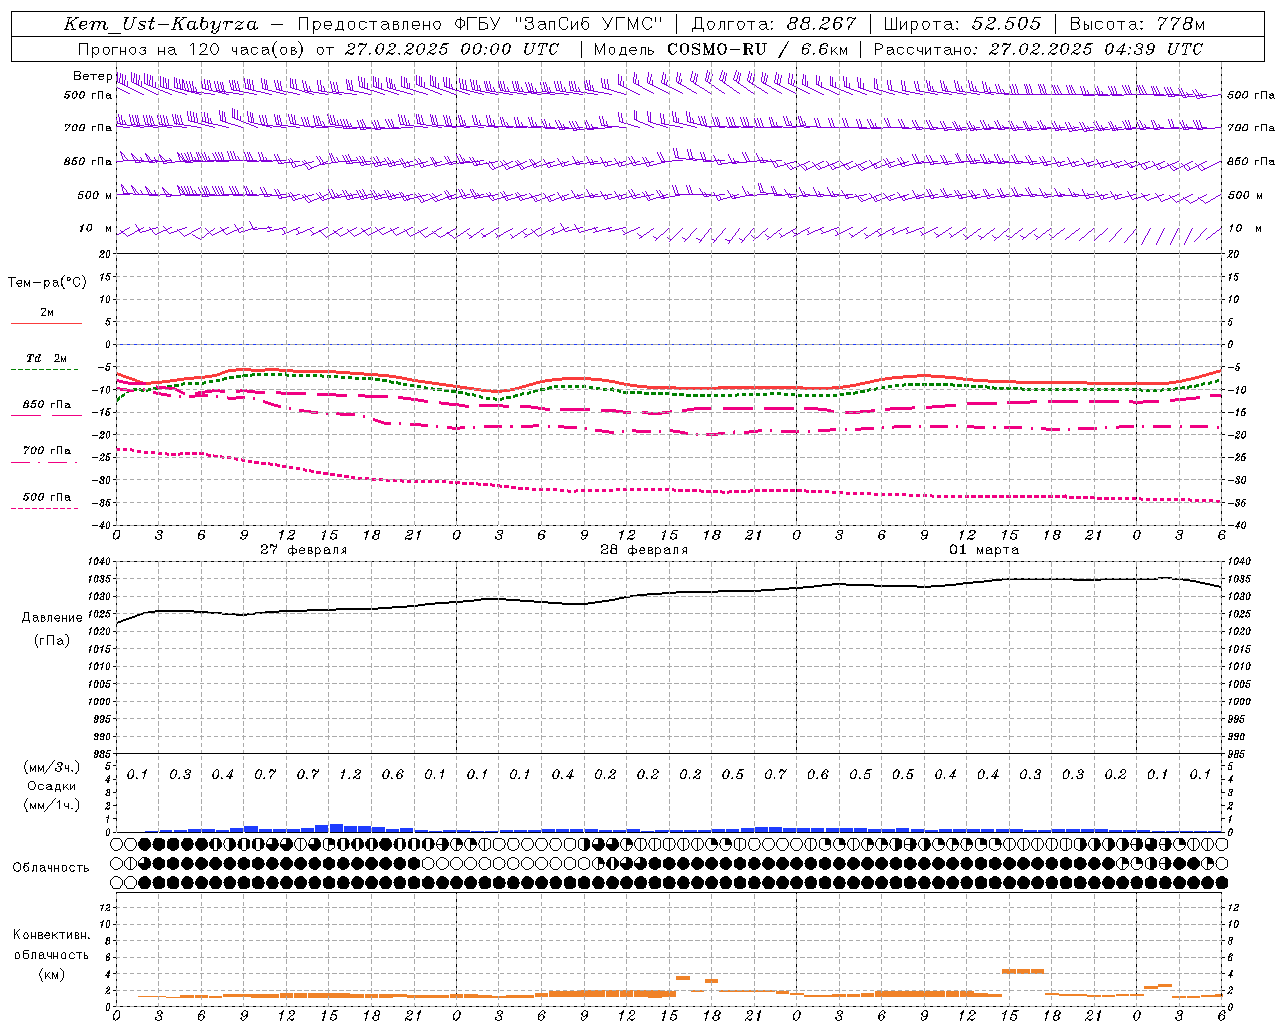Click the (км) unit of the convective cloud panel
The height and width of the screenshot is (1024, 1280).
52,974
